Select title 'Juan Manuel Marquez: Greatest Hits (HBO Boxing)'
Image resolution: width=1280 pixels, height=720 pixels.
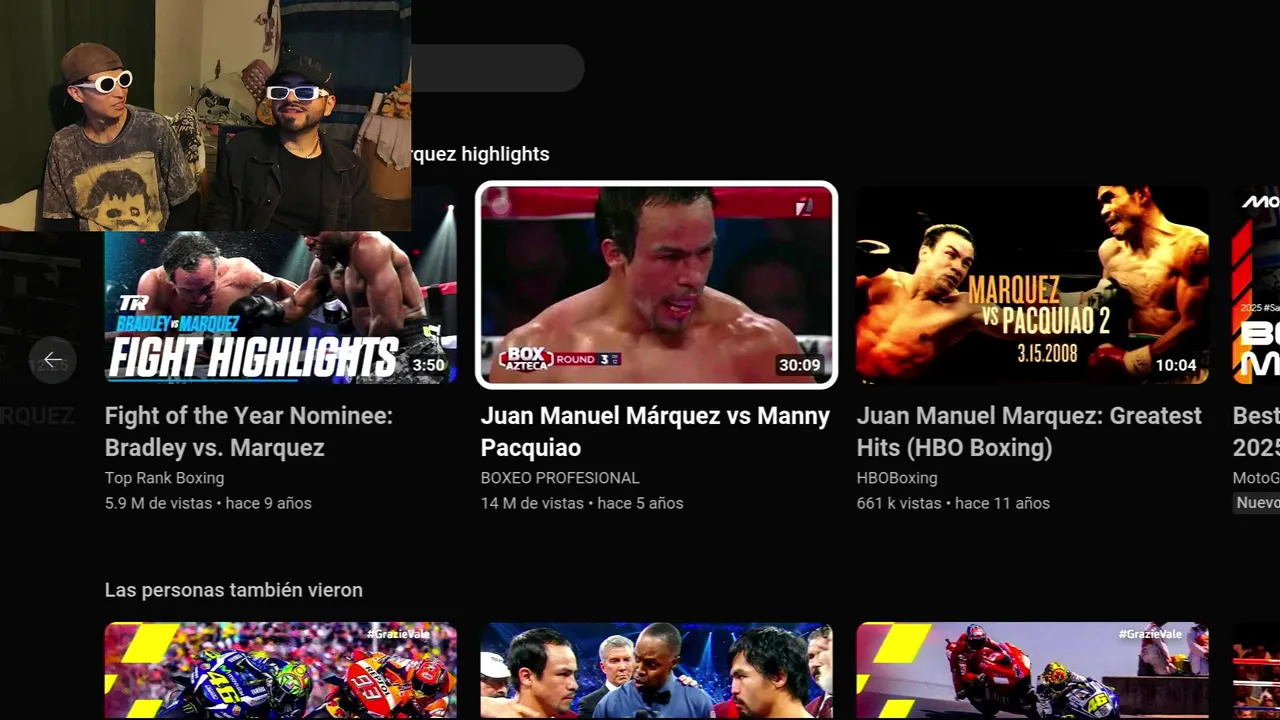point(1029,431)
